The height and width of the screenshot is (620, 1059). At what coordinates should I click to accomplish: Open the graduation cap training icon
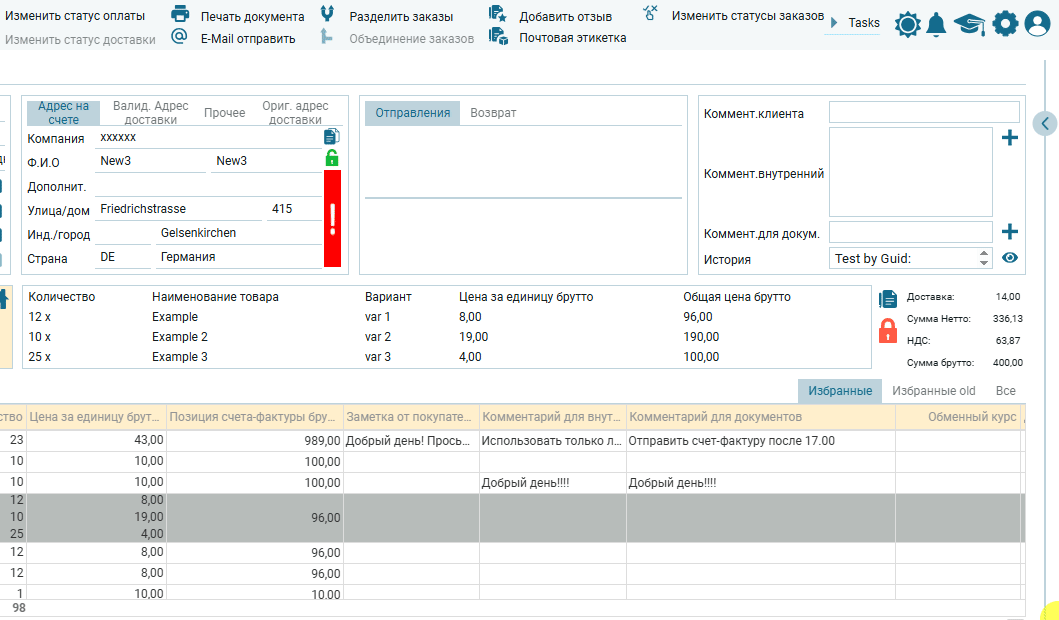[969, 25]
